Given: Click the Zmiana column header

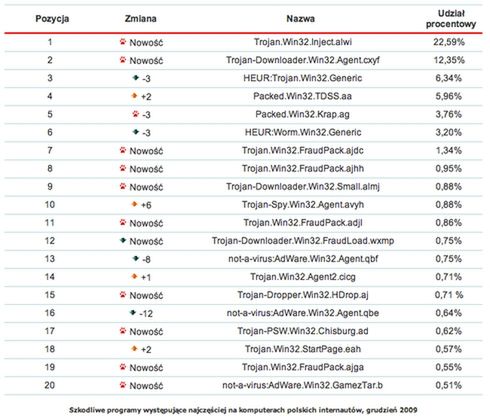Looking at the screenshot, I should [x=141, y=19].
